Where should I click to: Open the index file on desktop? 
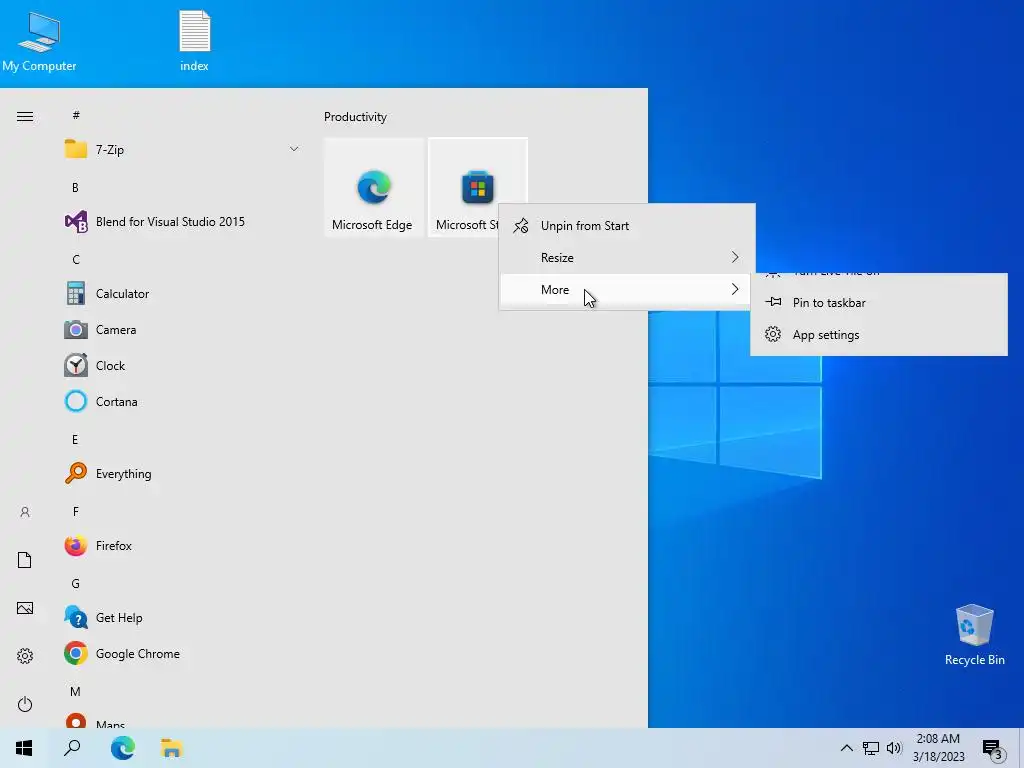click(195, 40)
